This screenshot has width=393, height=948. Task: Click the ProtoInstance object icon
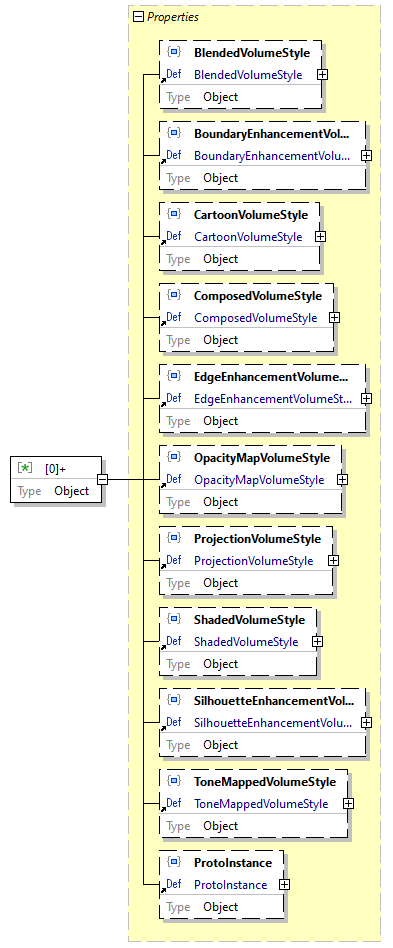[x=174, y=862]
